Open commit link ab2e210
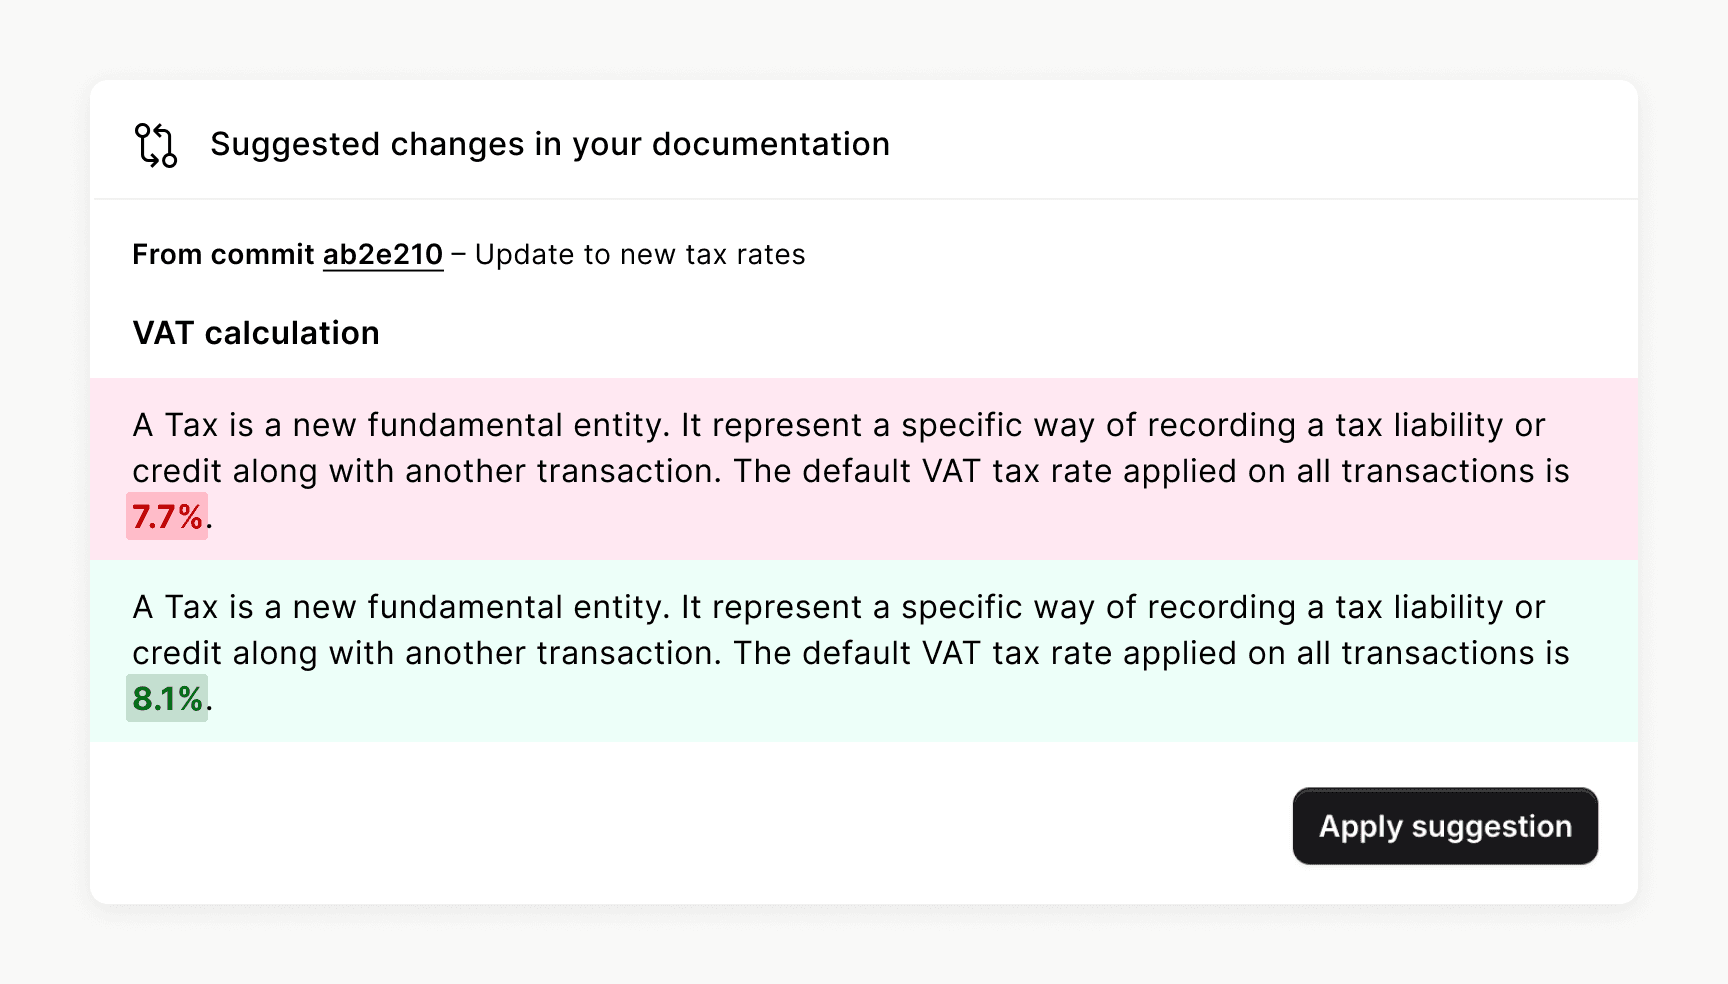The height and width of the screenshot is (984, 1728). tap(382, 255)
